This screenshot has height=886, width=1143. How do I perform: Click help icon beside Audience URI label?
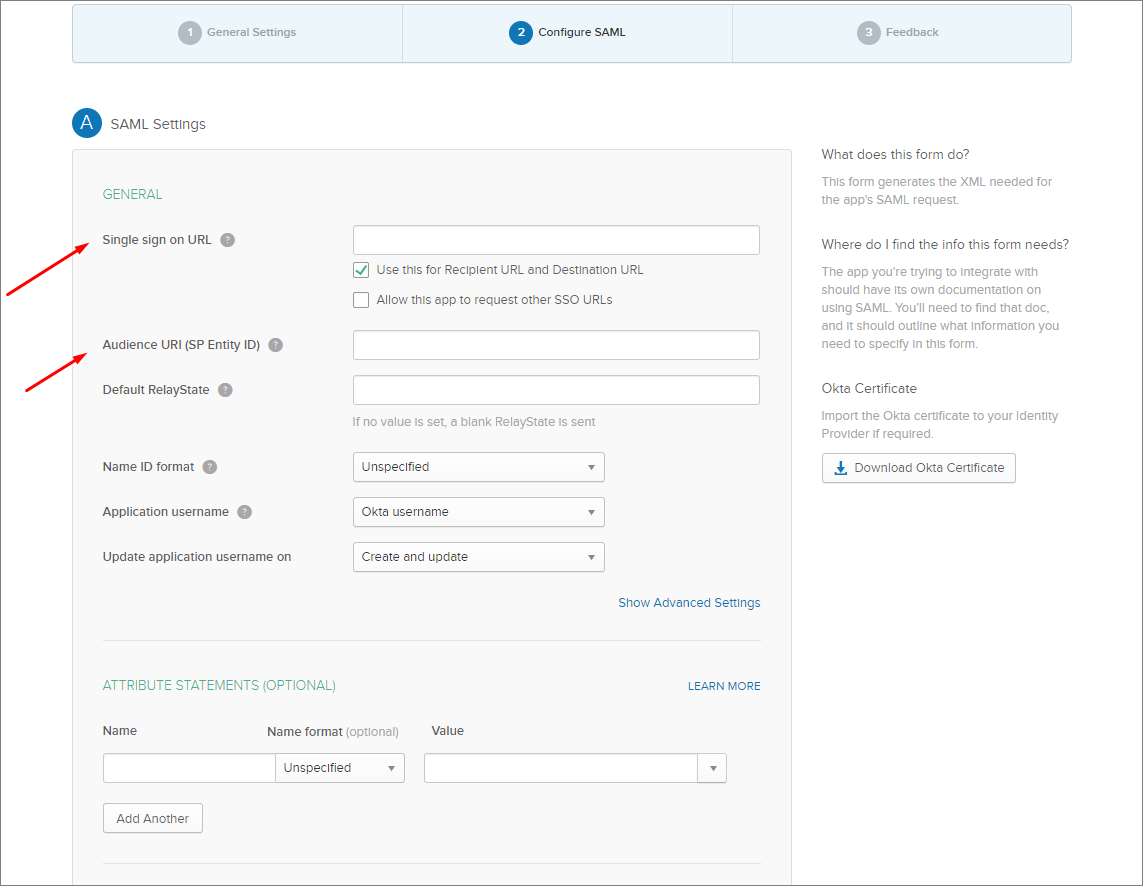tap(276, 345)
